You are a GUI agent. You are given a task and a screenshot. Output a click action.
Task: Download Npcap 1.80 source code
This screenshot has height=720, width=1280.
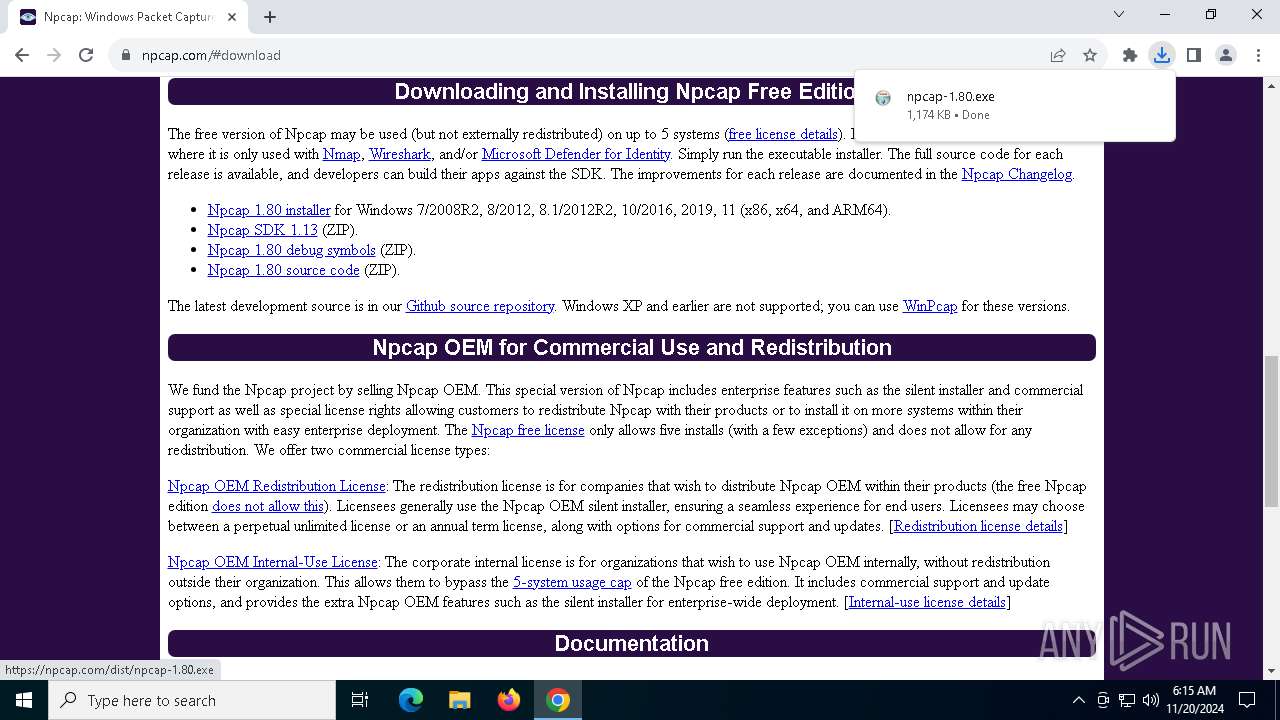click(284, 270)
